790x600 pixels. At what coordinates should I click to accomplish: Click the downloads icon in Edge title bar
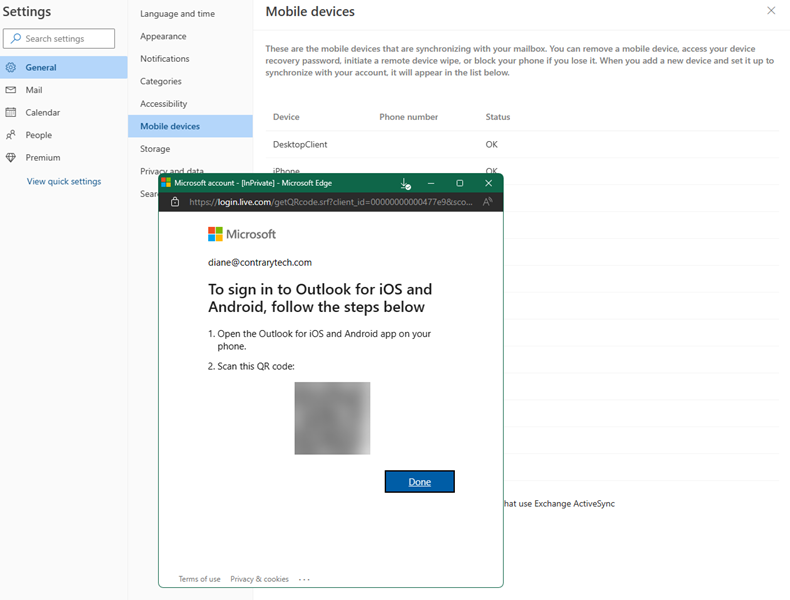point(405,183)
